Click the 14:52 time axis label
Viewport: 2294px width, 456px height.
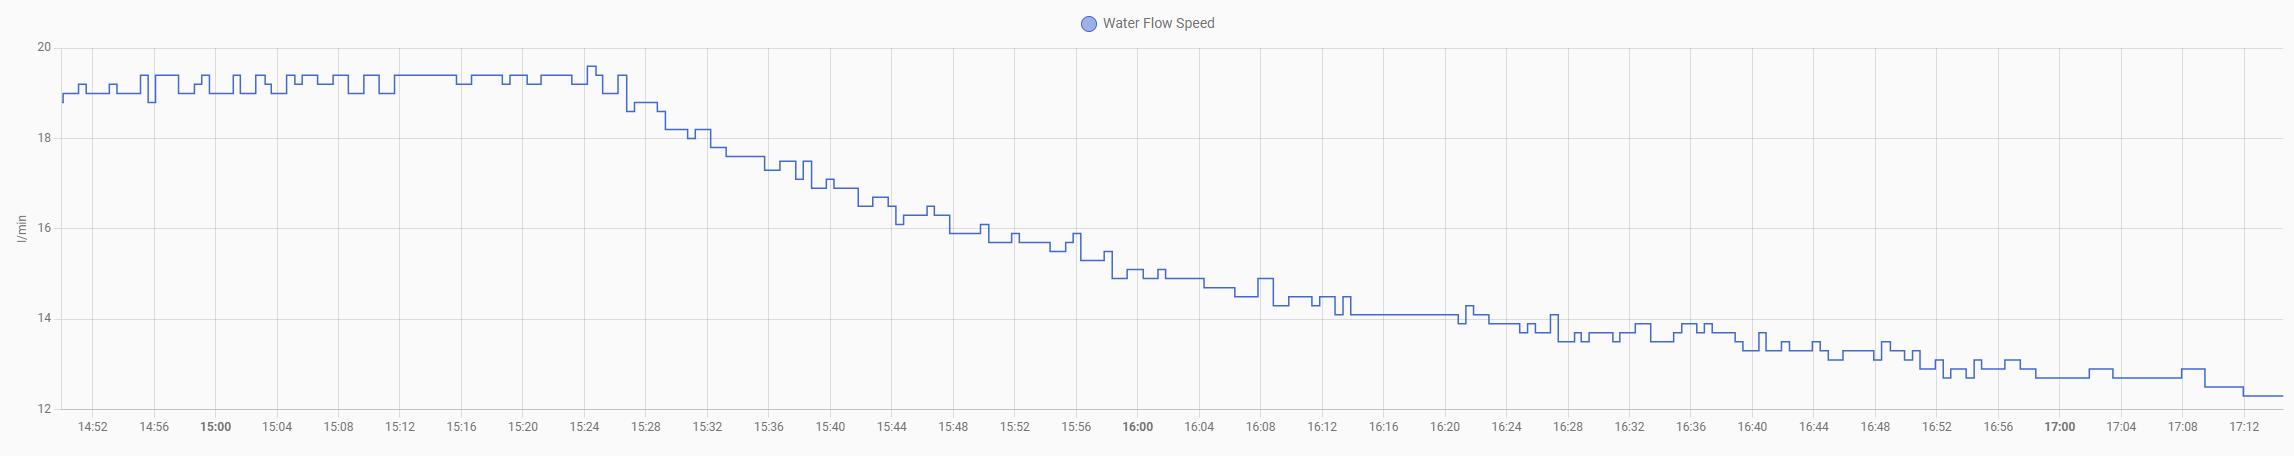point(92,427)
